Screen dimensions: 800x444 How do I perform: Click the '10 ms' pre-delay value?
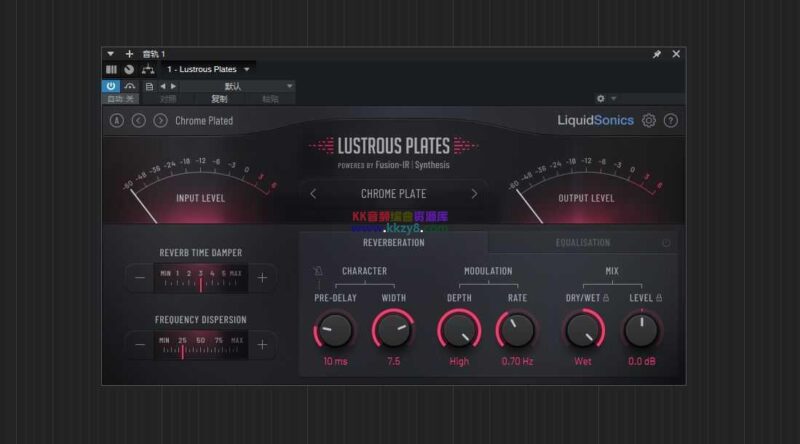(x=335, y=361)
